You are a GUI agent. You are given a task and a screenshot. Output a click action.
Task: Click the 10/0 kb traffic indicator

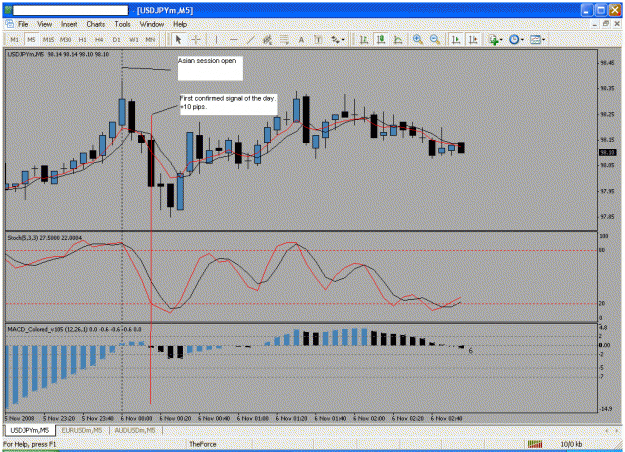[x=571, y=444]
